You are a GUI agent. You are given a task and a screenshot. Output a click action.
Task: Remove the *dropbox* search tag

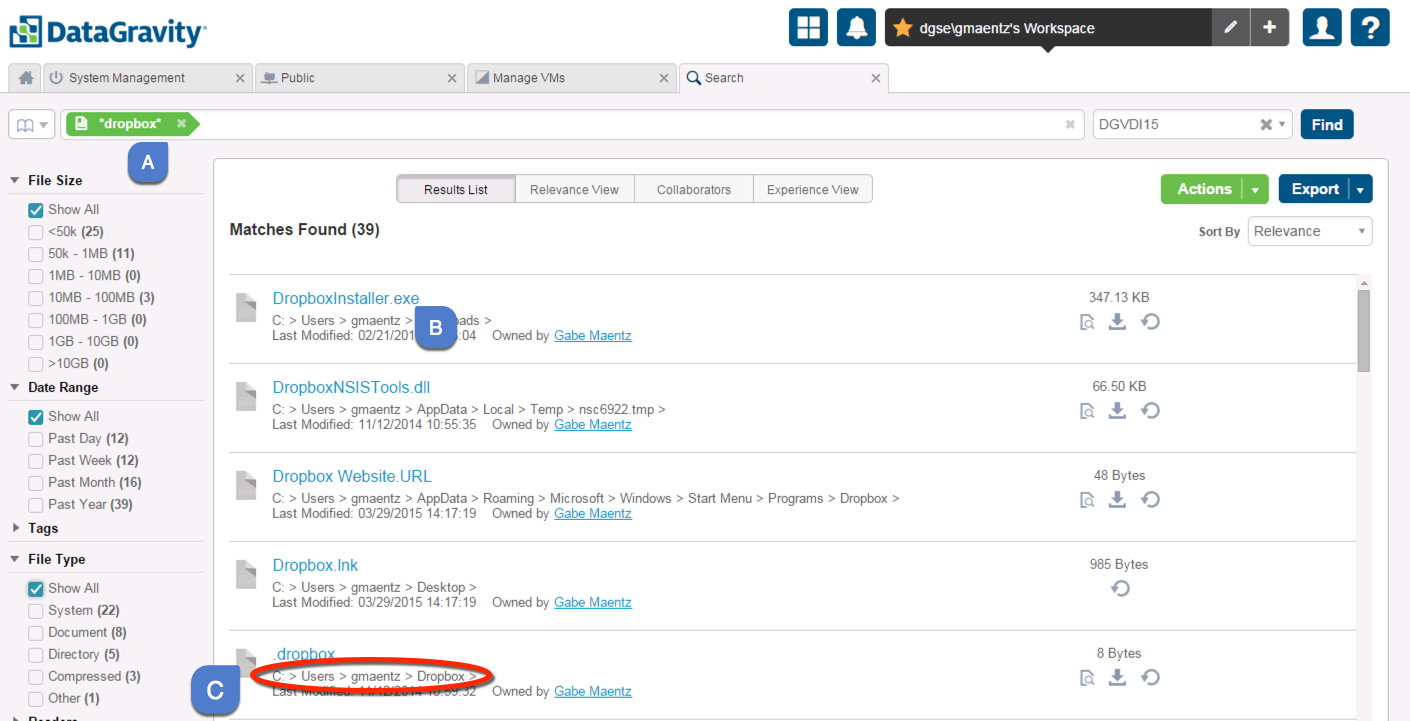(x=181, y=124)
